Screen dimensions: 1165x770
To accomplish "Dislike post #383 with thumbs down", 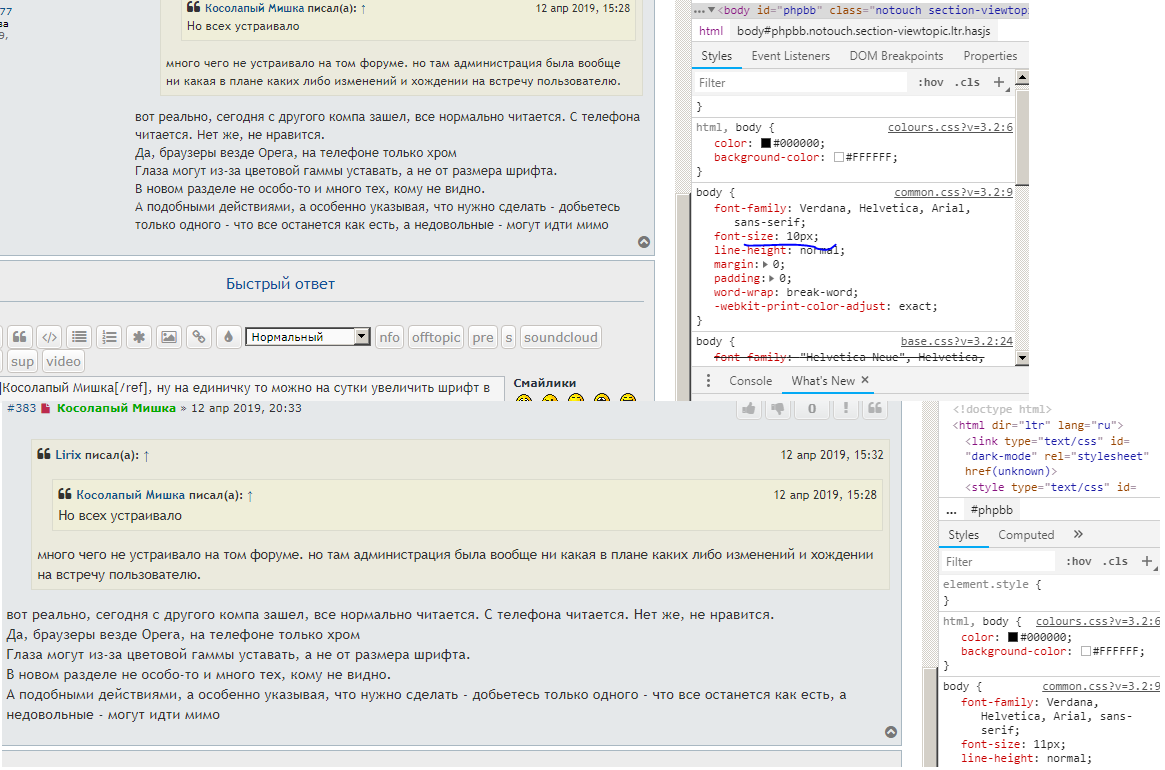I will 778,408.
